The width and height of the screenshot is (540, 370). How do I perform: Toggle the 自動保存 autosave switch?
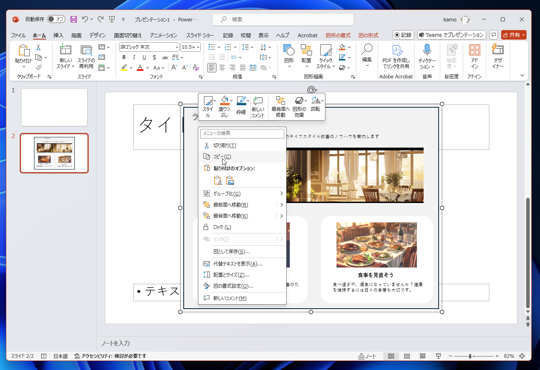pyautogui.click(x=56, y=19)
